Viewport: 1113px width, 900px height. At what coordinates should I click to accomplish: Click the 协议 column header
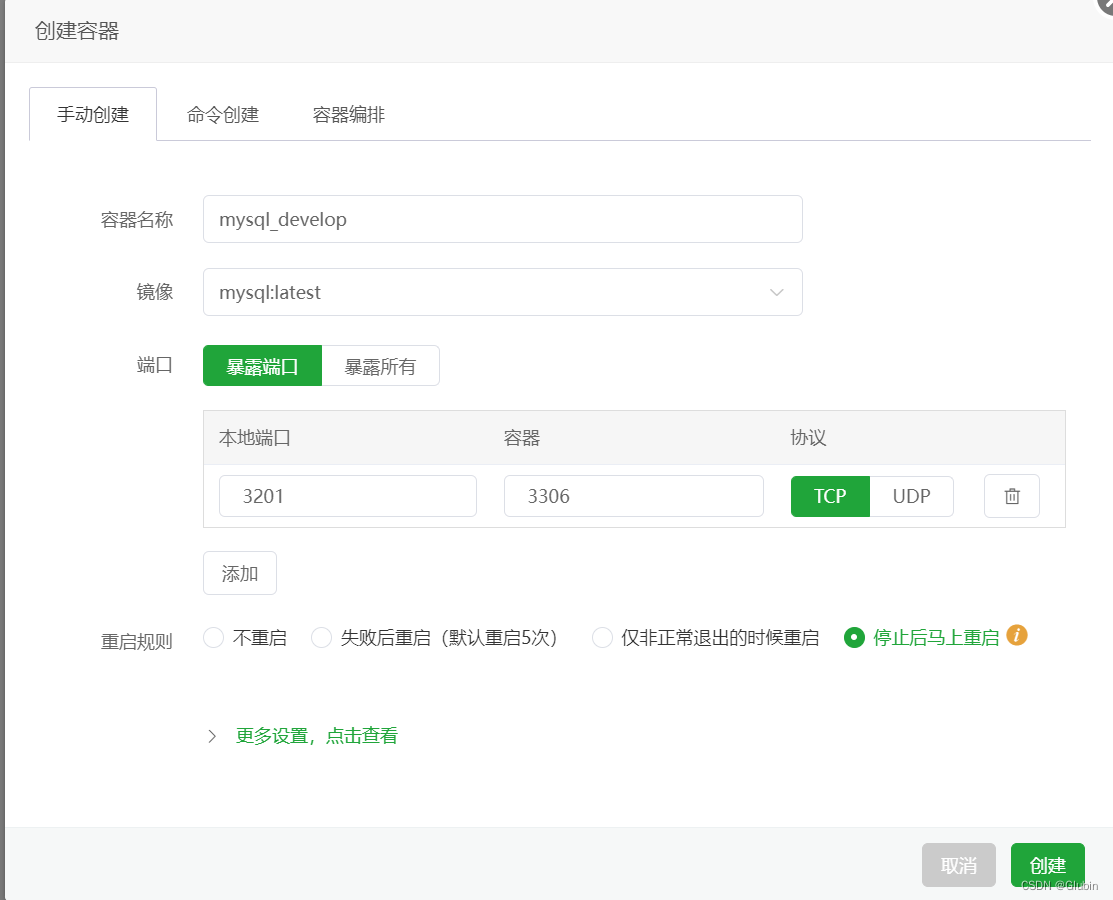pos(808,438)
